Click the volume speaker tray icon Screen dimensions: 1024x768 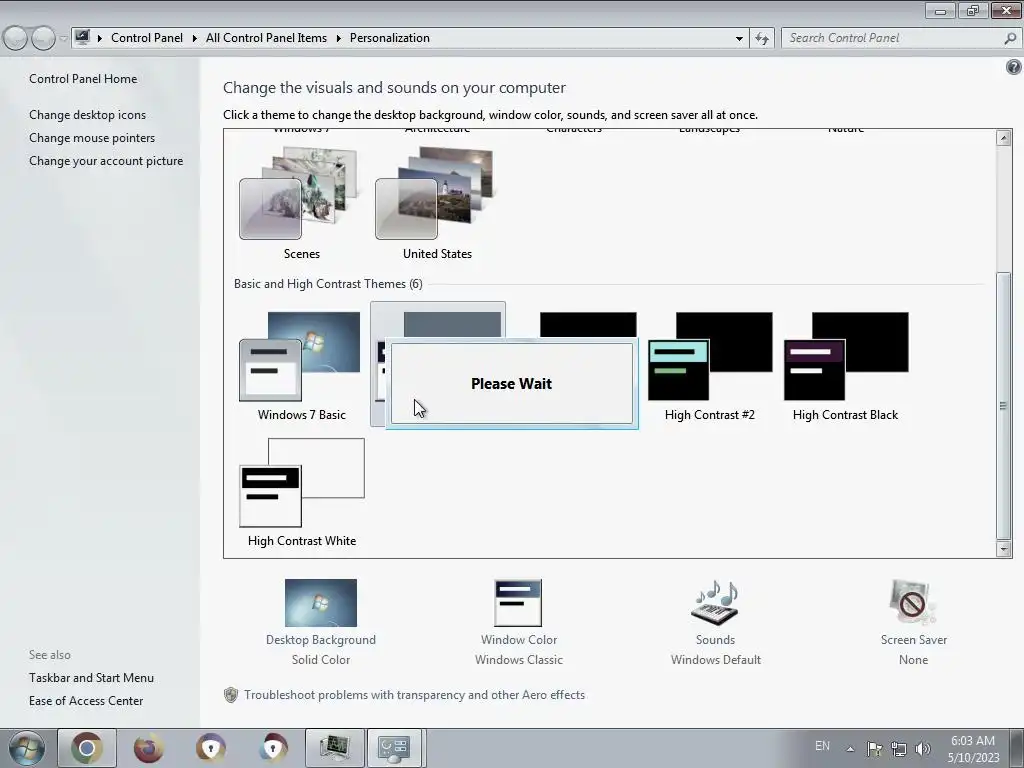[x=922, y=748]
